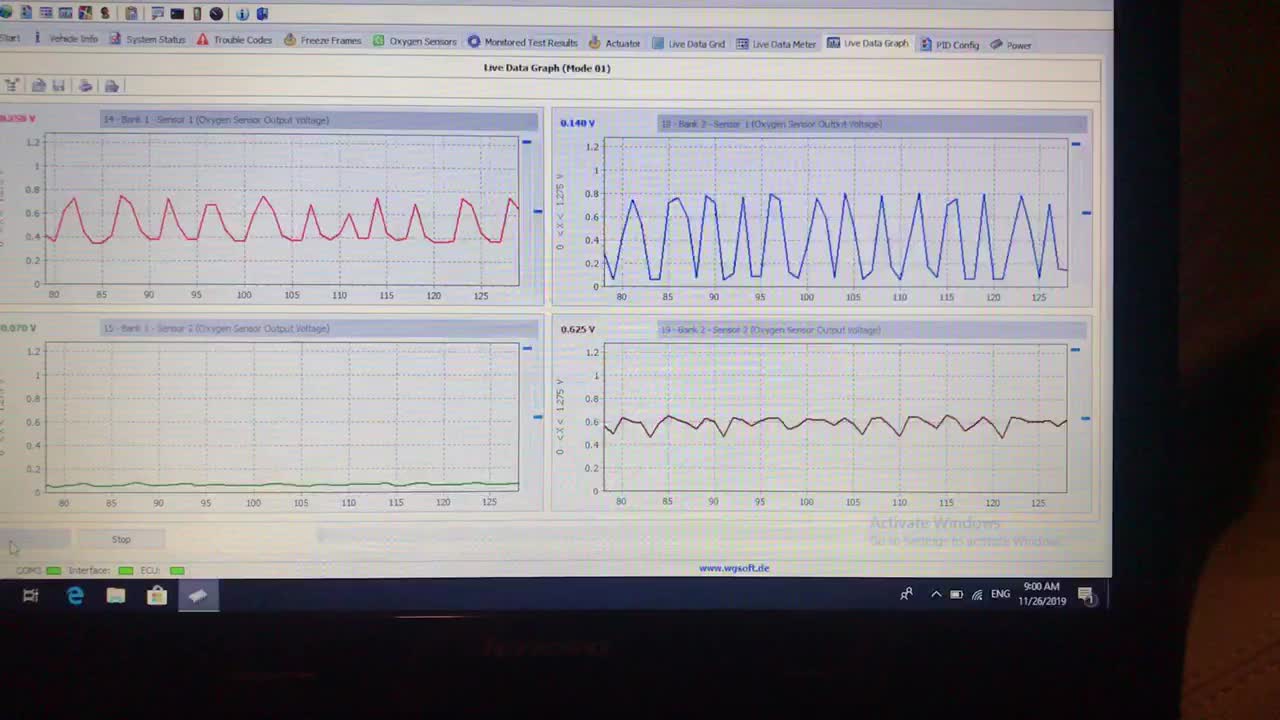Click the network icon in system tray

(977, 594)
